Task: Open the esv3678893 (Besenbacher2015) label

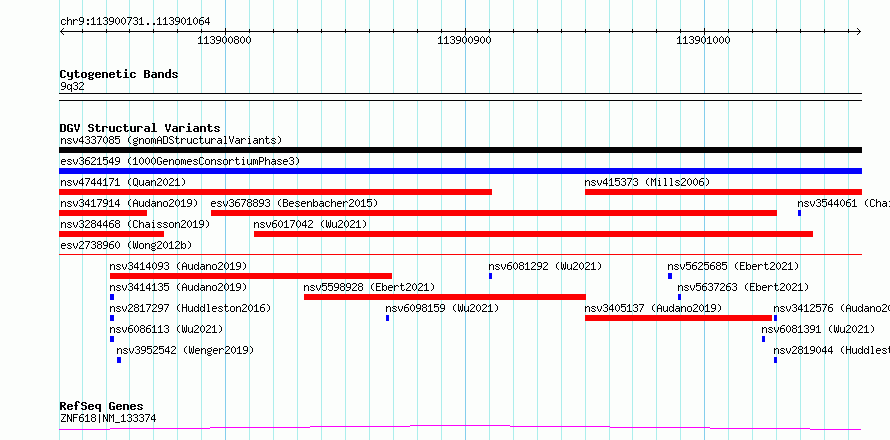Action: [x=294, y=203]
